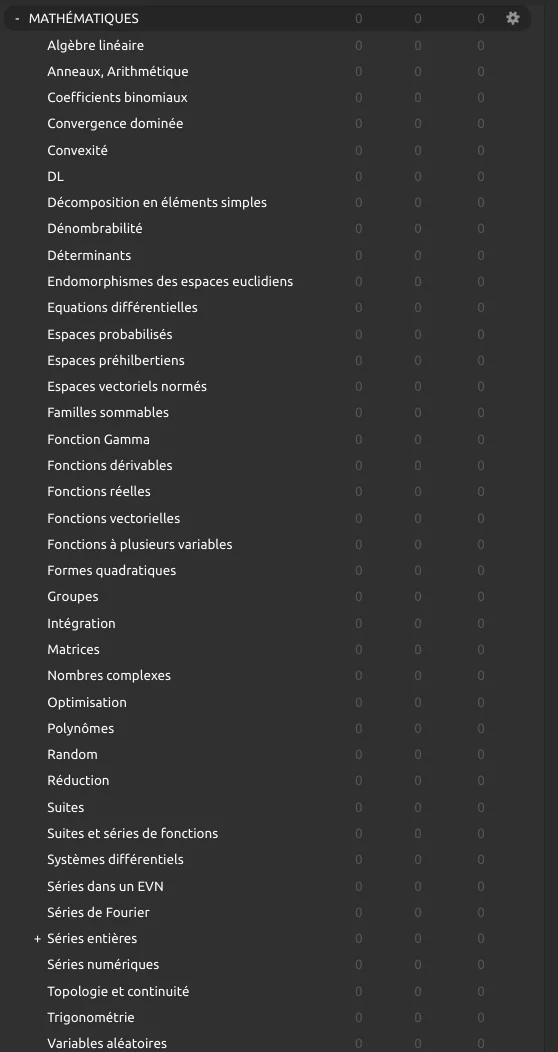Open Endomorphismes des espaces euclidiens deck
The image size is (558, 1052).
170,281
